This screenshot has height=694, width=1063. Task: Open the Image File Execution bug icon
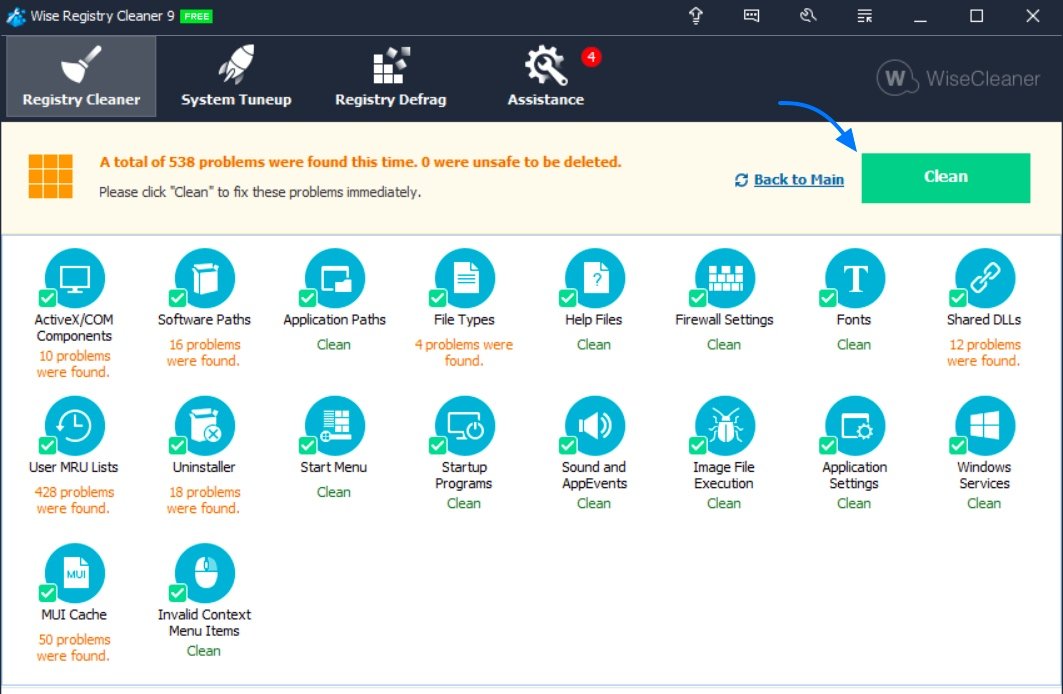pyautogui.click(x=725, y=426)
